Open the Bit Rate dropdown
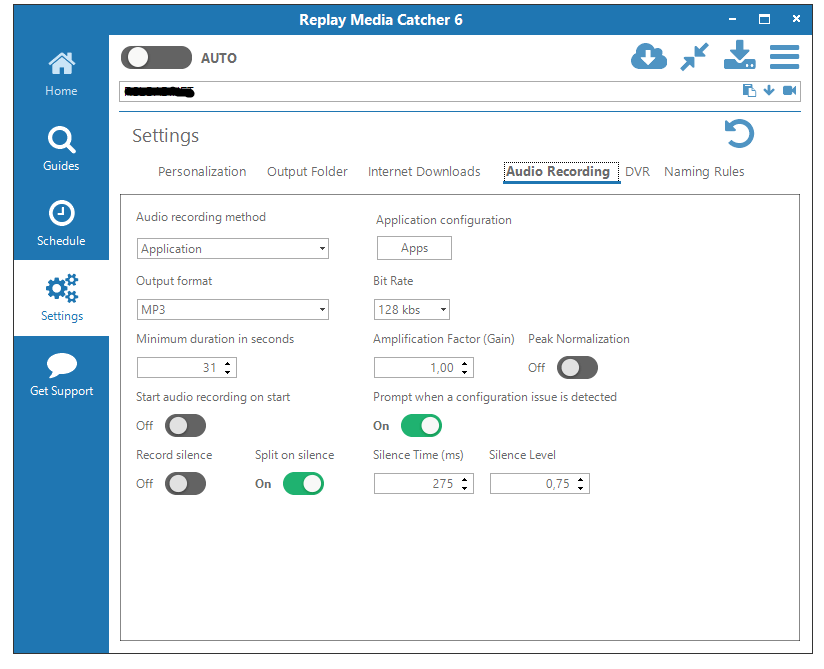Screen dimensions: 824x669 [x=412, y=310]
